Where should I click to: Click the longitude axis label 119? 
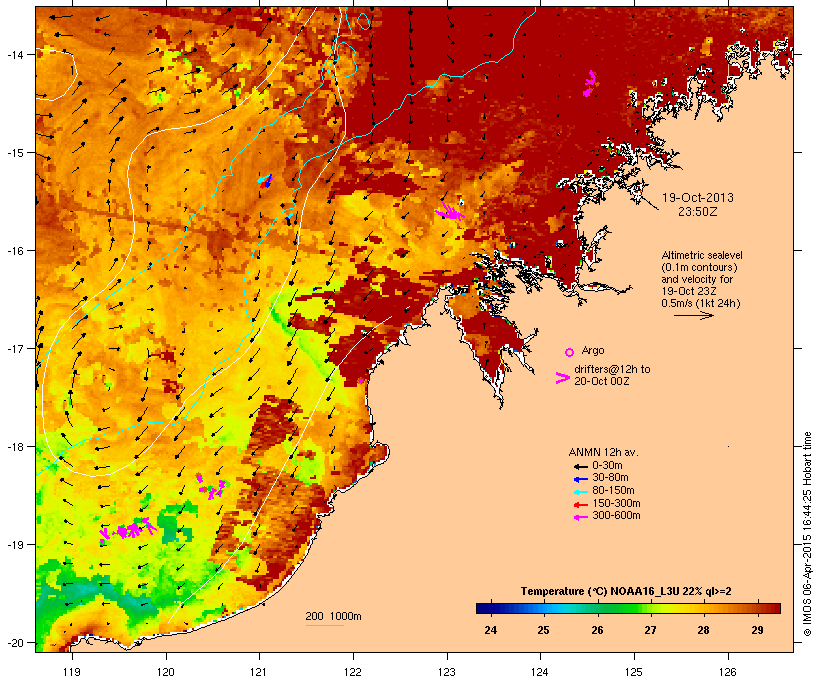pos(72,672)
